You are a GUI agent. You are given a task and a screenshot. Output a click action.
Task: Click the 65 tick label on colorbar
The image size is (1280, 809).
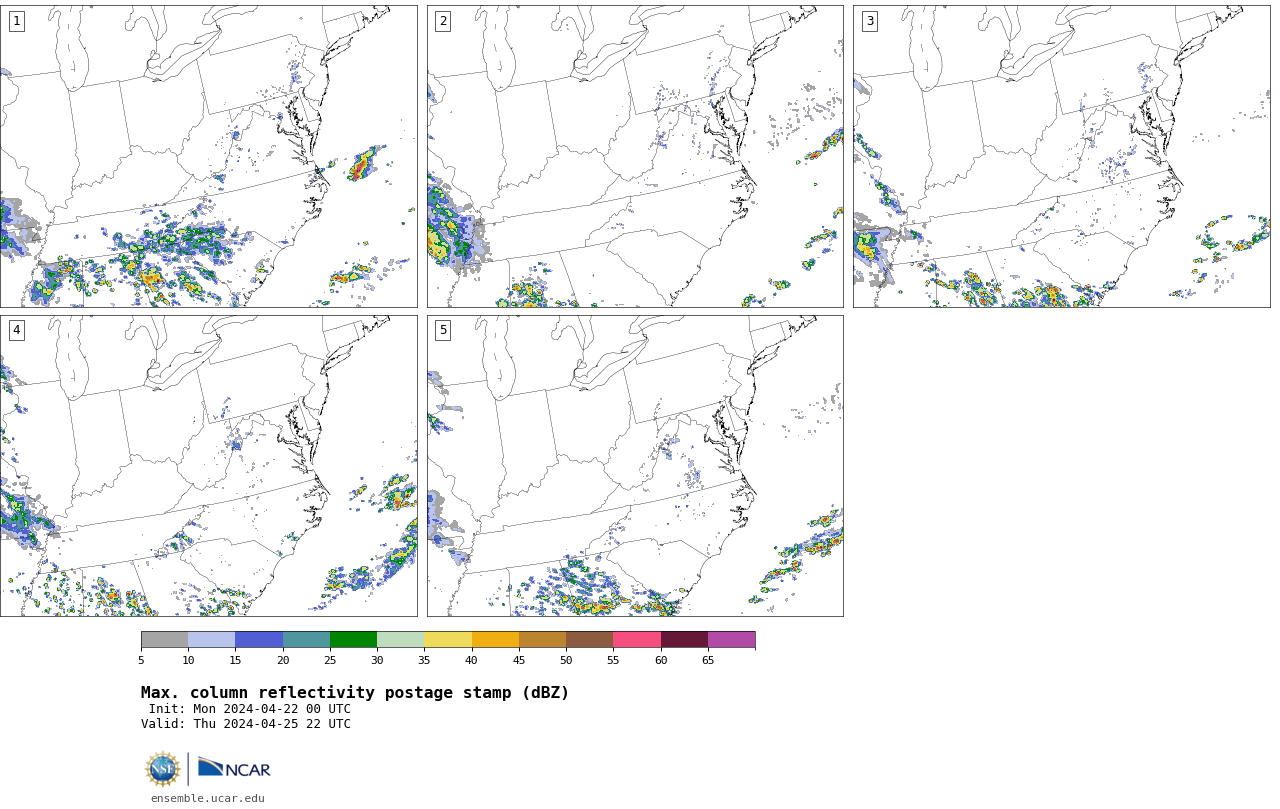pos(708,660)
